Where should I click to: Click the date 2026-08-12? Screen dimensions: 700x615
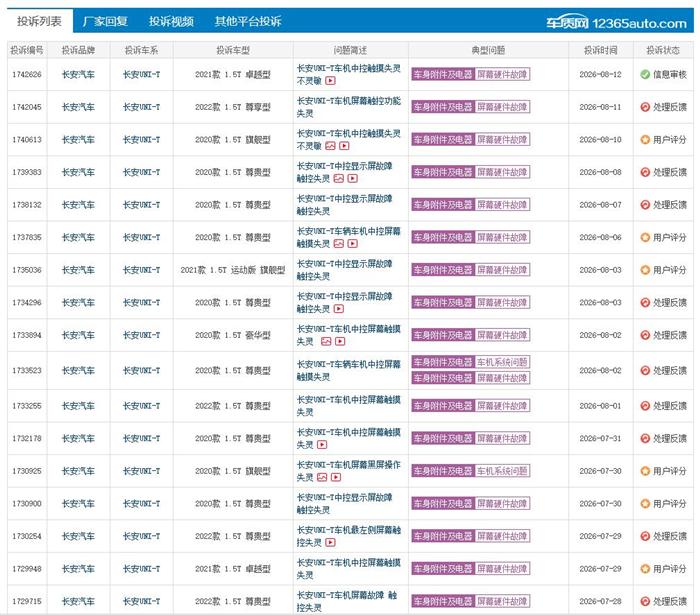[x=600, y=75]
